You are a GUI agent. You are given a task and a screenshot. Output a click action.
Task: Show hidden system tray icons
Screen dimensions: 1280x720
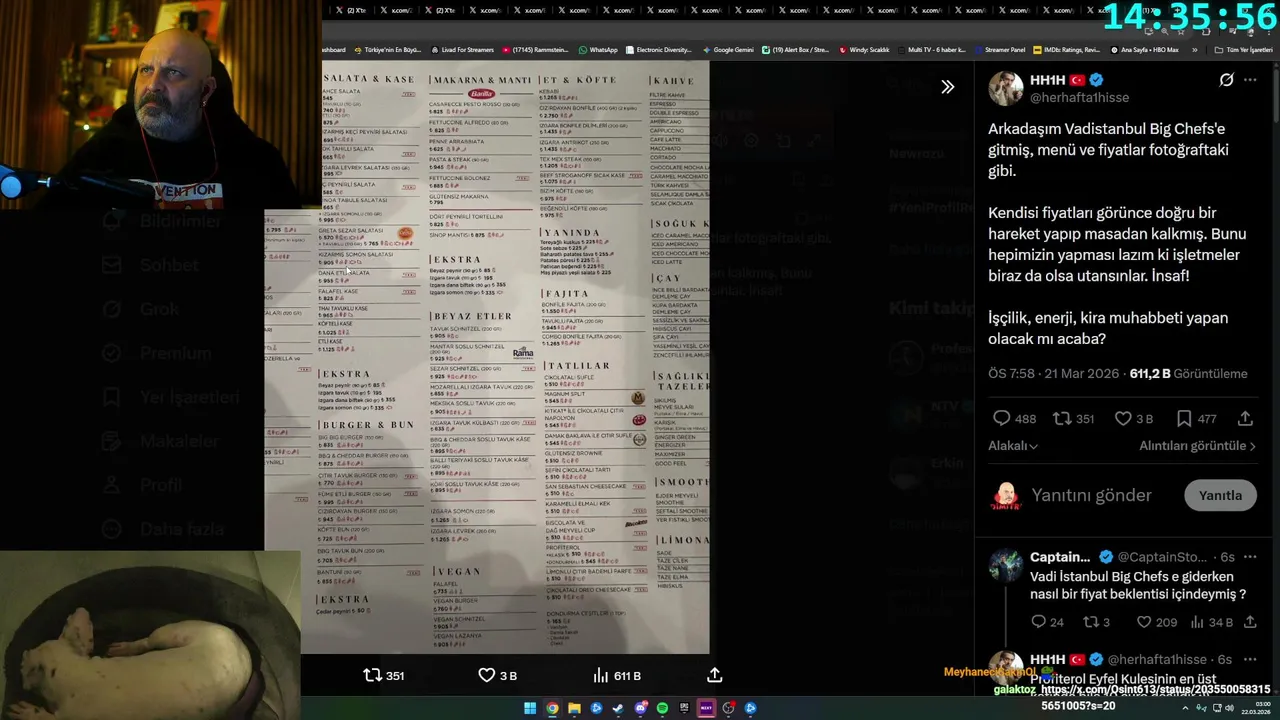1185,708
